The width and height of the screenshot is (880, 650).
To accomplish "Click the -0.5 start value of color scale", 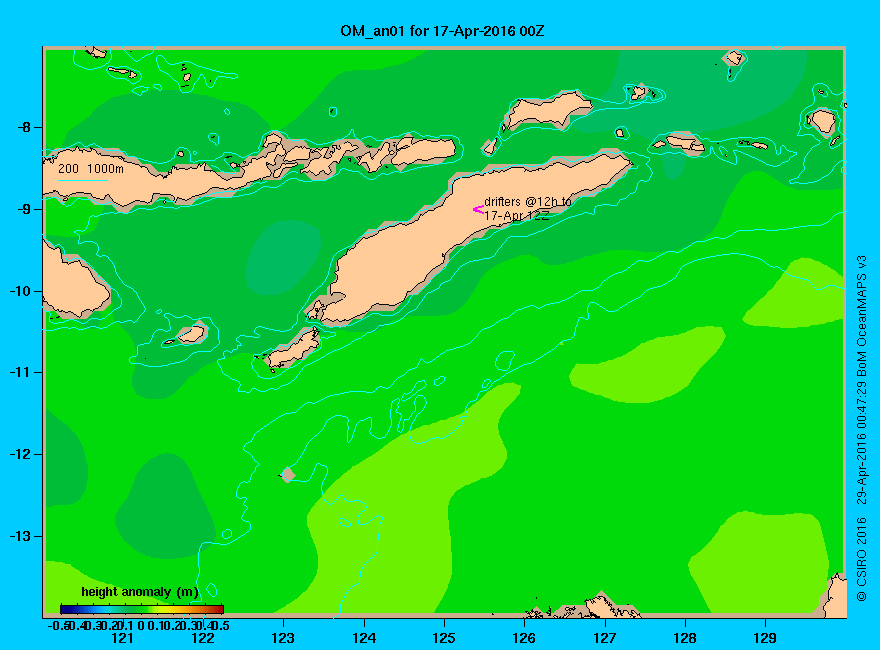I will coord(57,625).
